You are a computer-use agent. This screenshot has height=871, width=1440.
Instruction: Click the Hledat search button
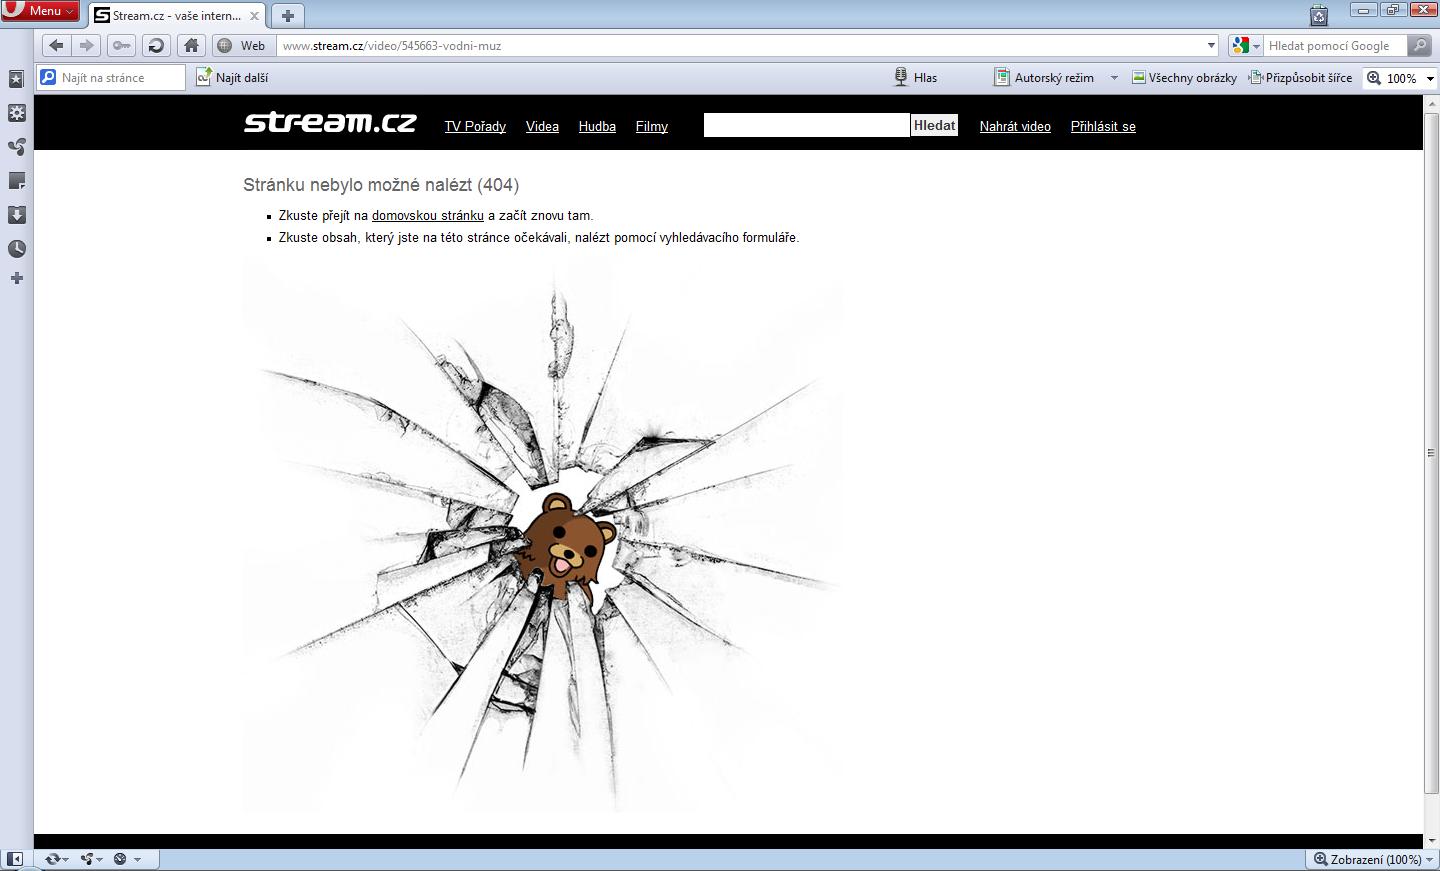pos(934,125)
